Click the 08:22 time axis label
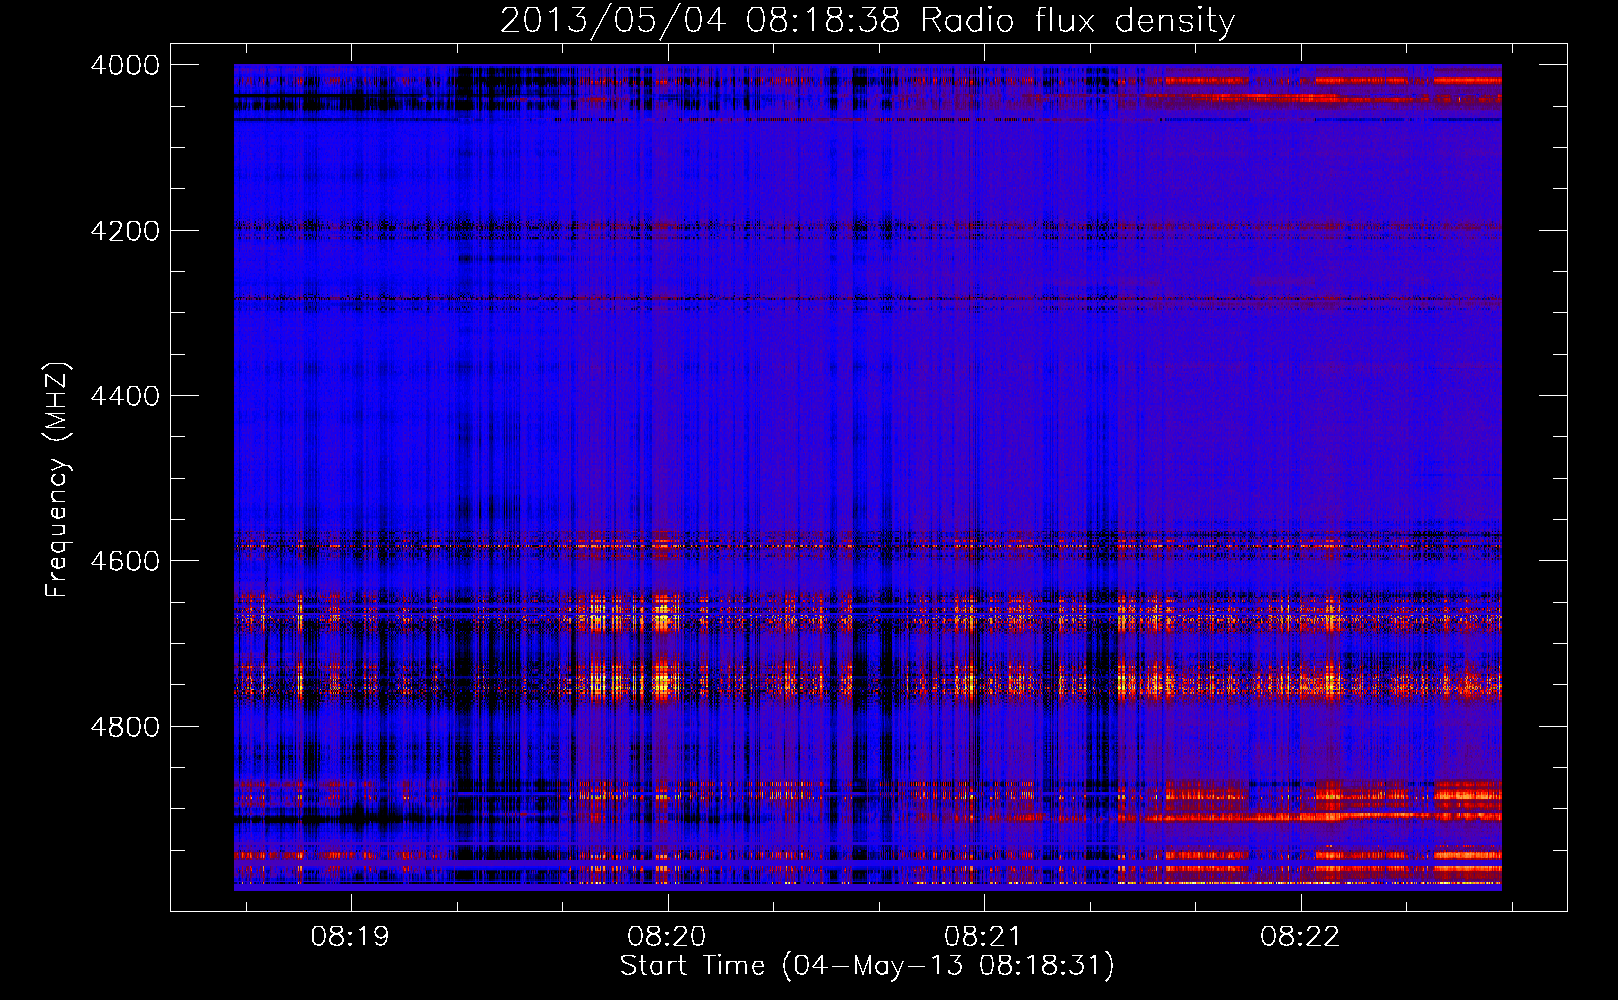The image size is (1618, 1000). click(x=1300, y=937)
